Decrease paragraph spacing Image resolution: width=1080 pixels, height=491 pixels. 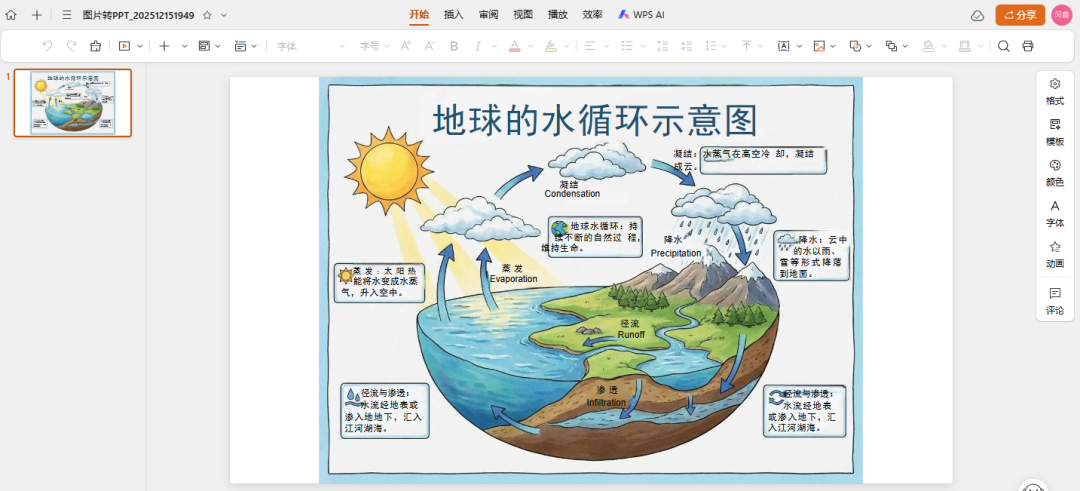pos(686,46)
